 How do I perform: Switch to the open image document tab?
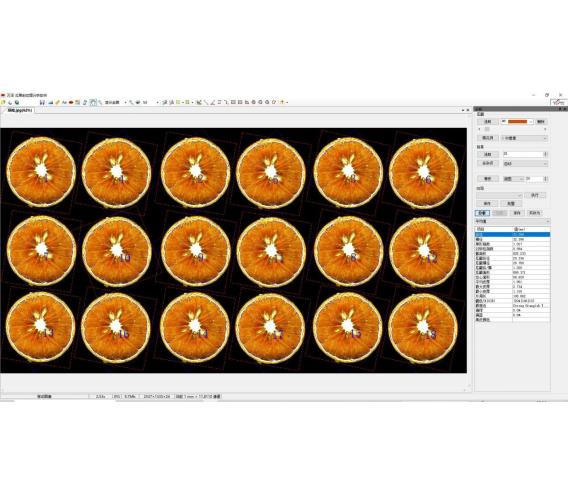click(x=19, y=110)
